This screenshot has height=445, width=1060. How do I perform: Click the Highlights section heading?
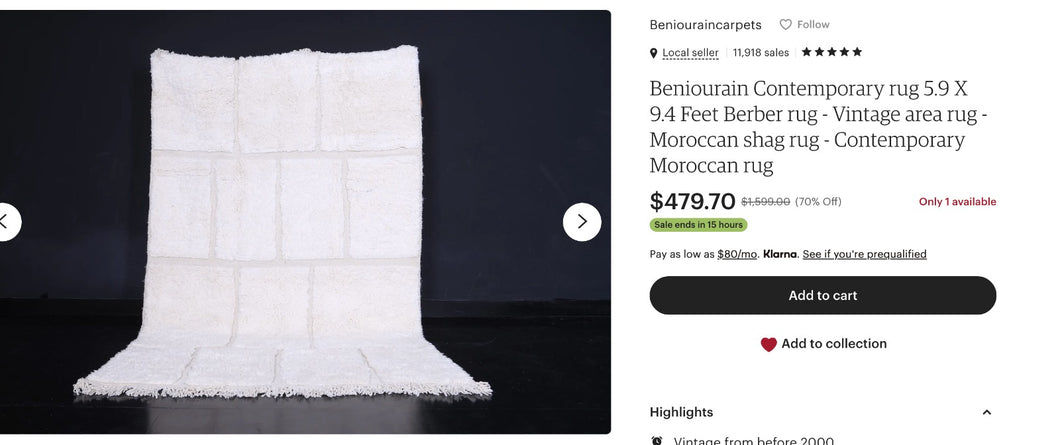coord(681,412)
